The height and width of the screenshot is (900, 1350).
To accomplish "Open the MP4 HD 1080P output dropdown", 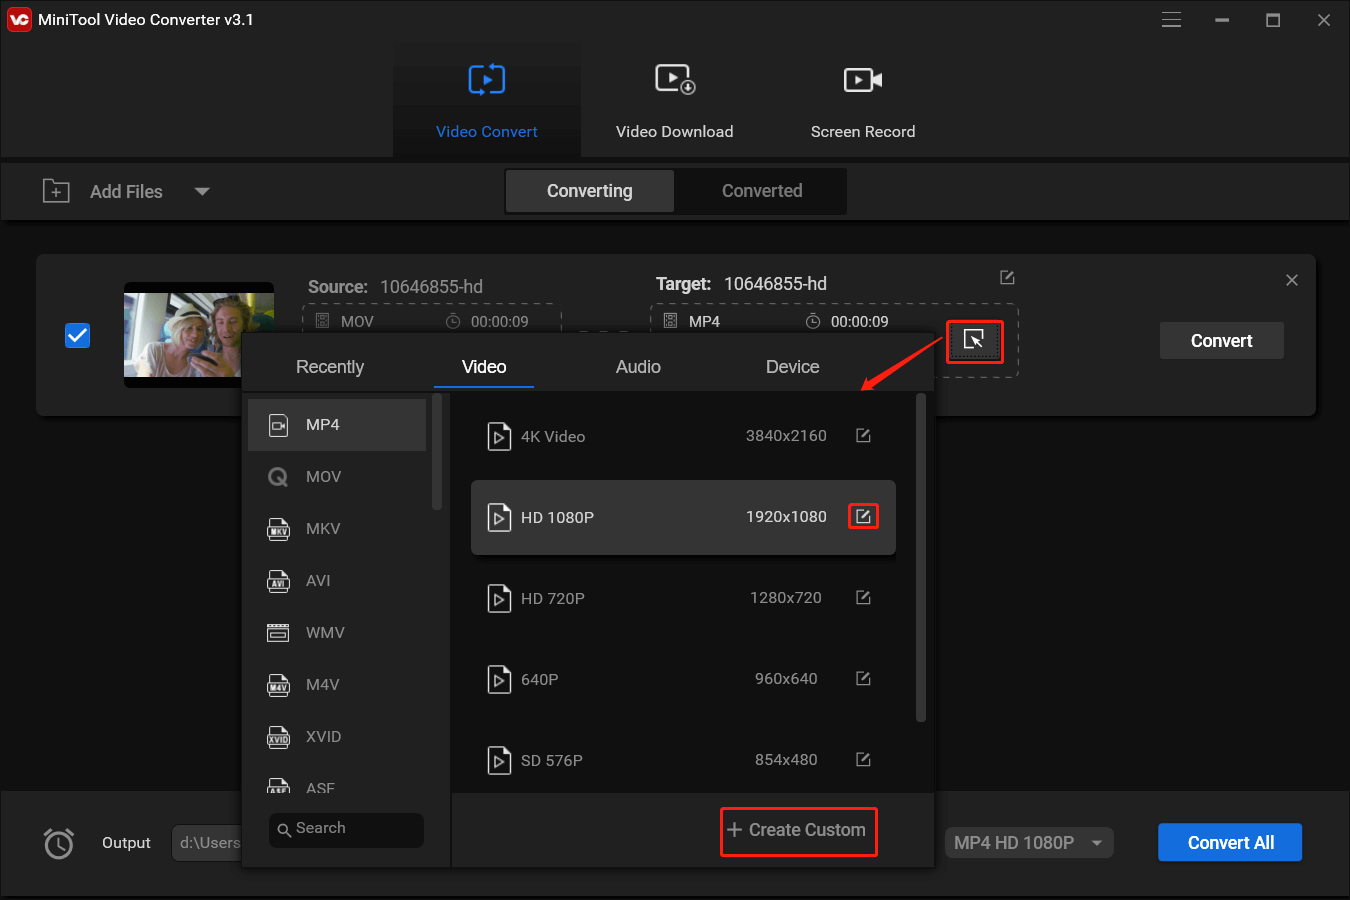I will coord(1029,843).
